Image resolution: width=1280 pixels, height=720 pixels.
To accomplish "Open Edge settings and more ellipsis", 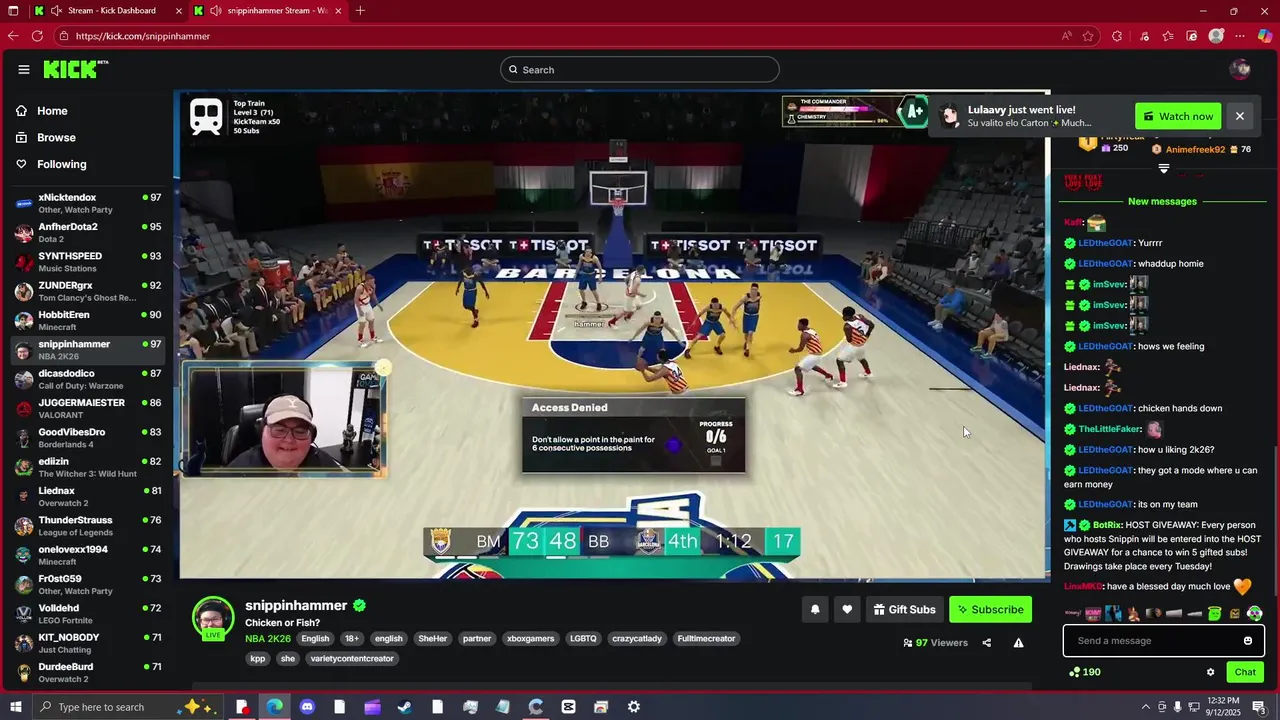I will [1240, 36].
